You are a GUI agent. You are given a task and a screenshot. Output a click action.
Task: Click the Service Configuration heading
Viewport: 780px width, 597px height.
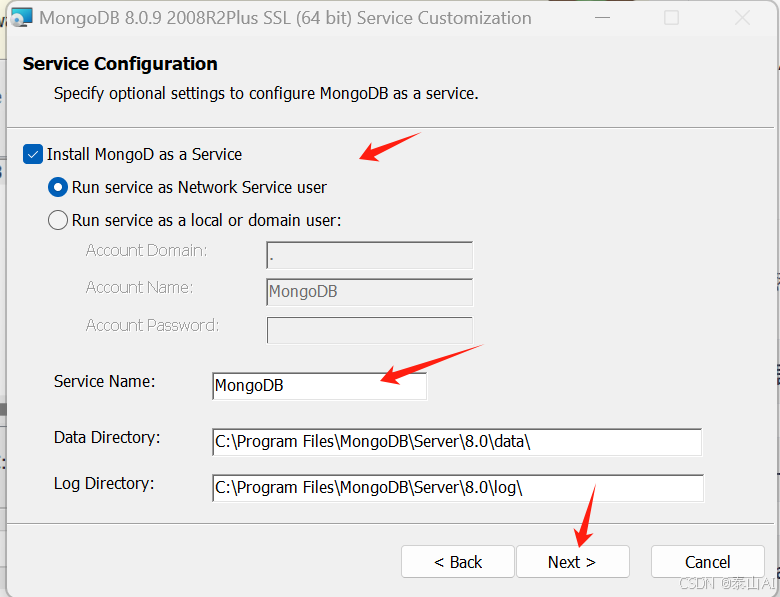coord(120,64)
